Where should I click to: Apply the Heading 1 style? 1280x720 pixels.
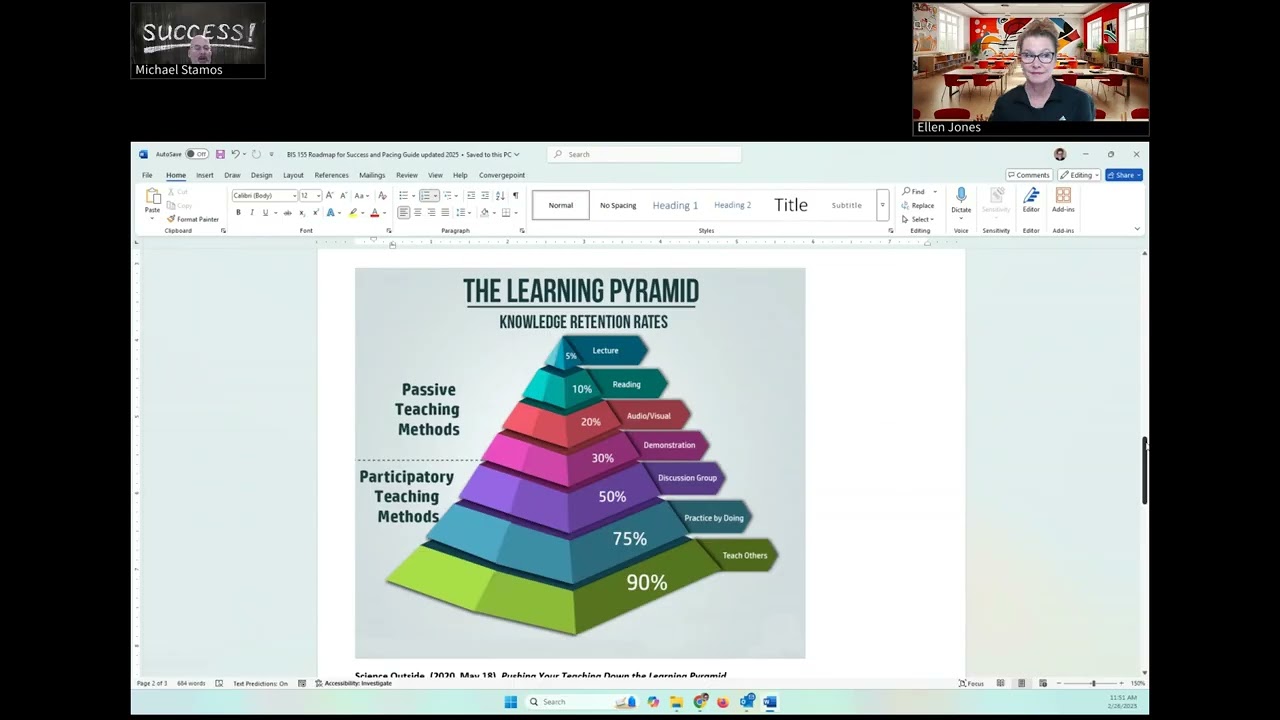pos(676,205)
